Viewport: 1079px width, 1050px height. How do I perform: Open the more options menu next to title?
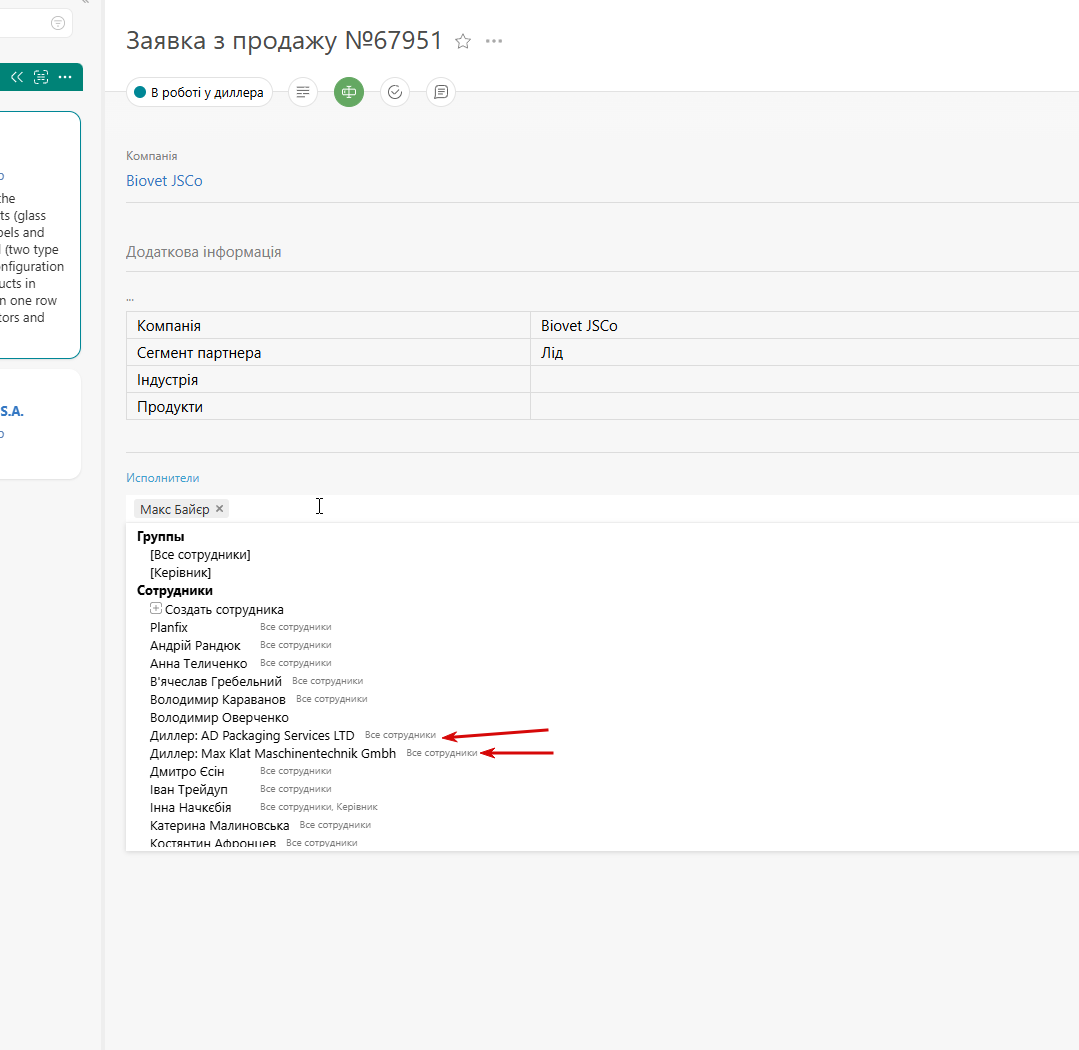(493, 41)
